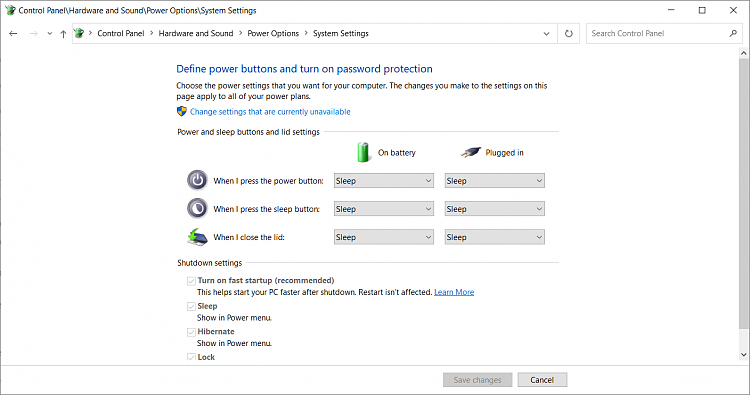Toggle Turn on fast startup checkbox
Viewport: 750px width, 395px height.
191,281
